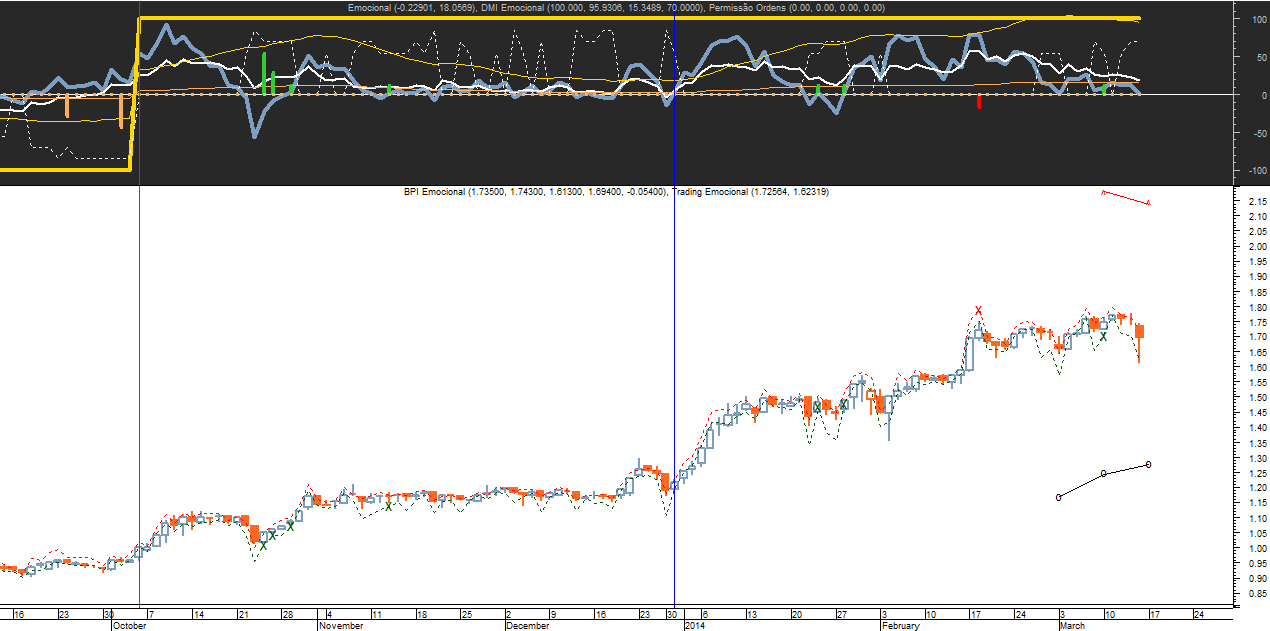Select the 2014 year label on time axis
Image resolution: width=1270 pixels, height=631 pixels.
click(695, 625)
